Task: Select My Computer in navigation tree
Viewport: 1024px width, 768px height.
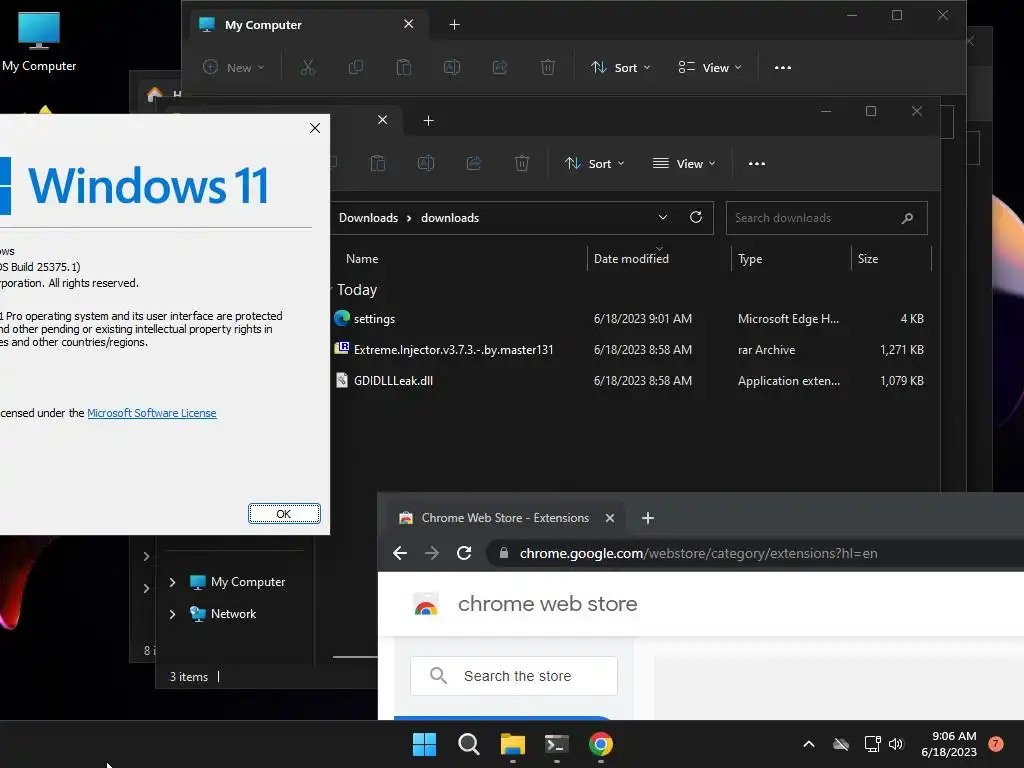Action: point(238,582)
